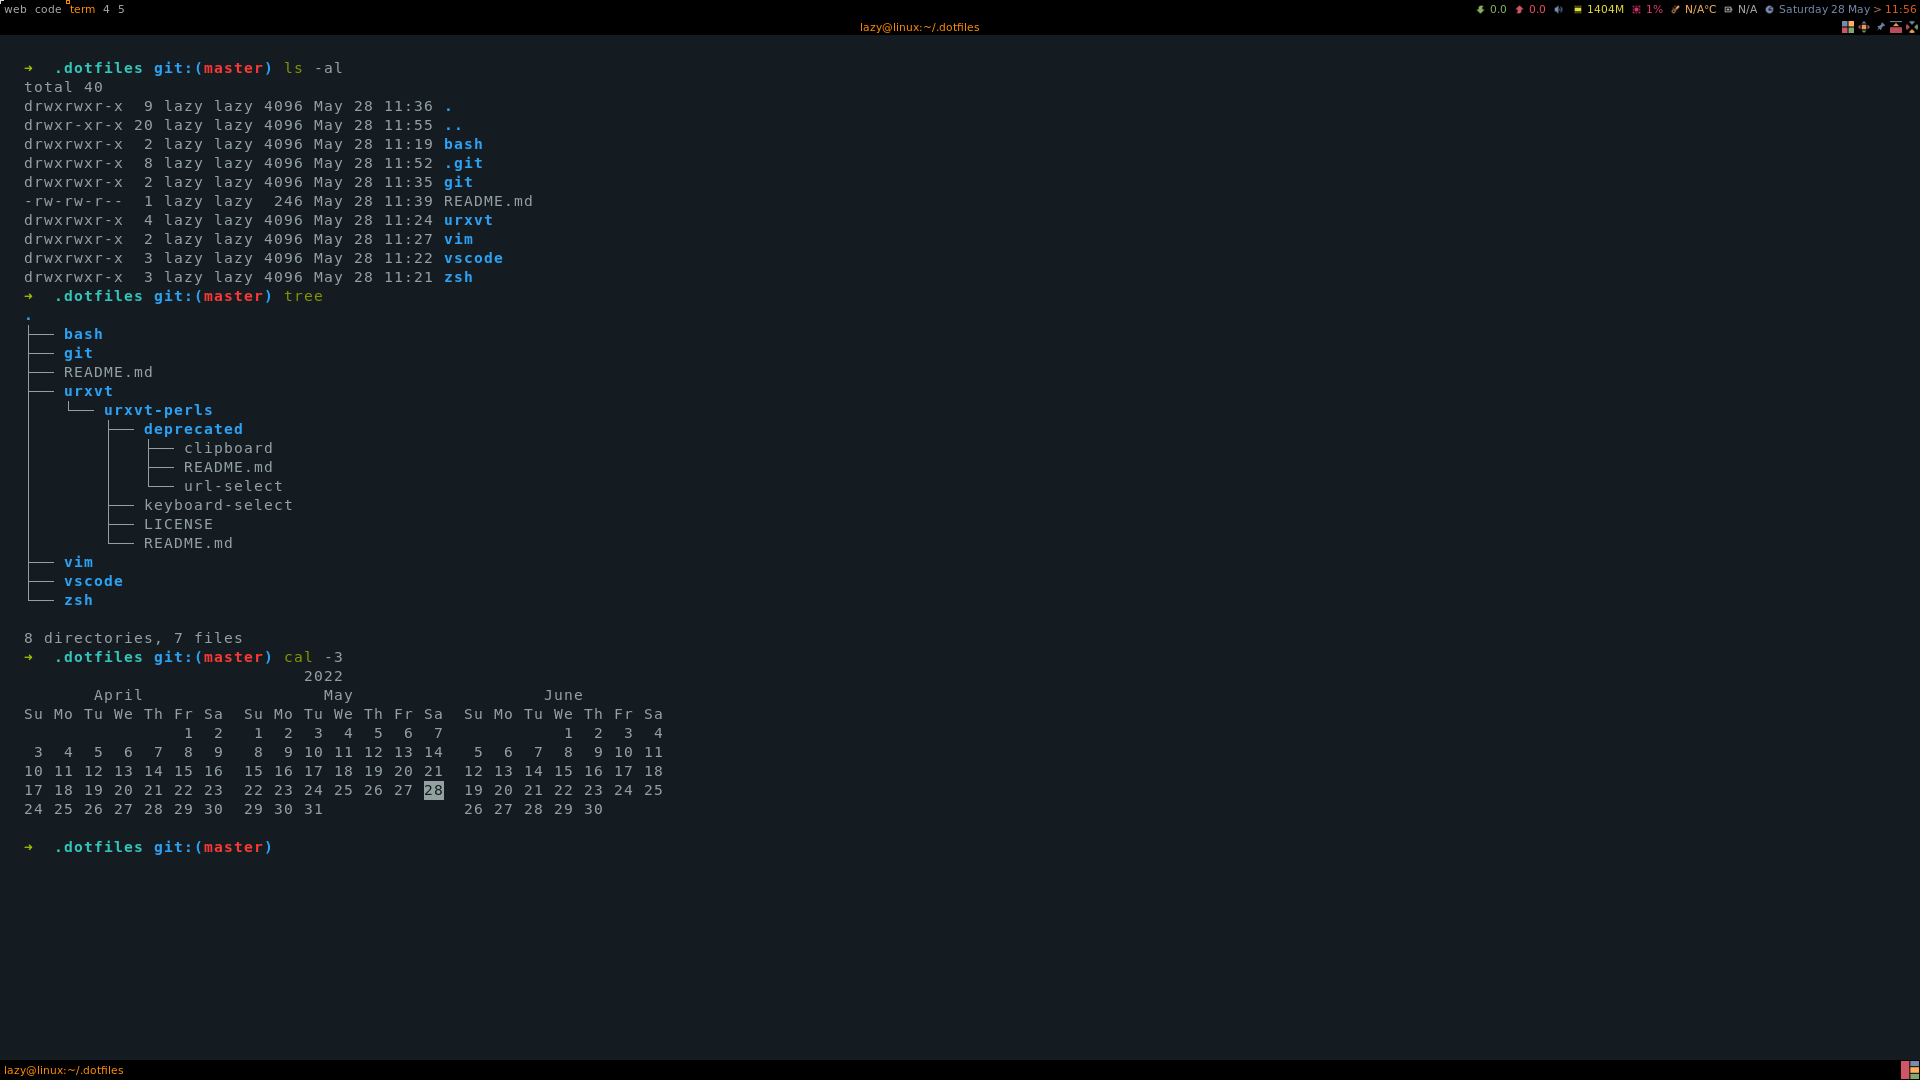Click the Saturday 28 May date text

(x=1824, y=10)
